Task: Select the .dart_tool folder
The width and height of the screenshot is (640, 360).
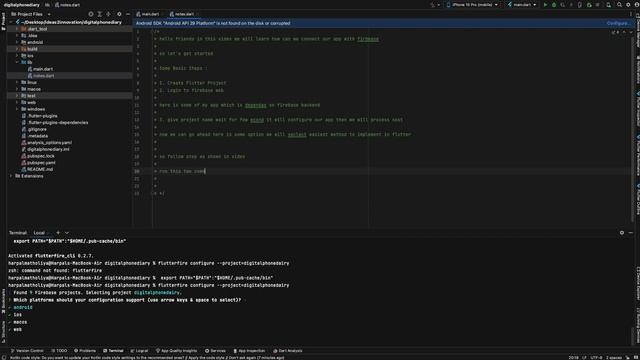Action: pos(37,29)
